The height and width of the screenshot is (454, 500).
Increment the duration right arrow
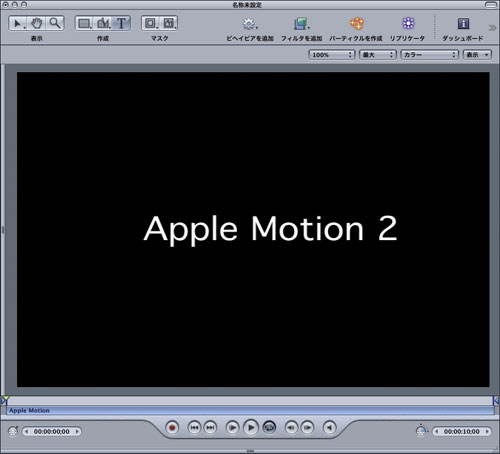(x=487, y=432)
